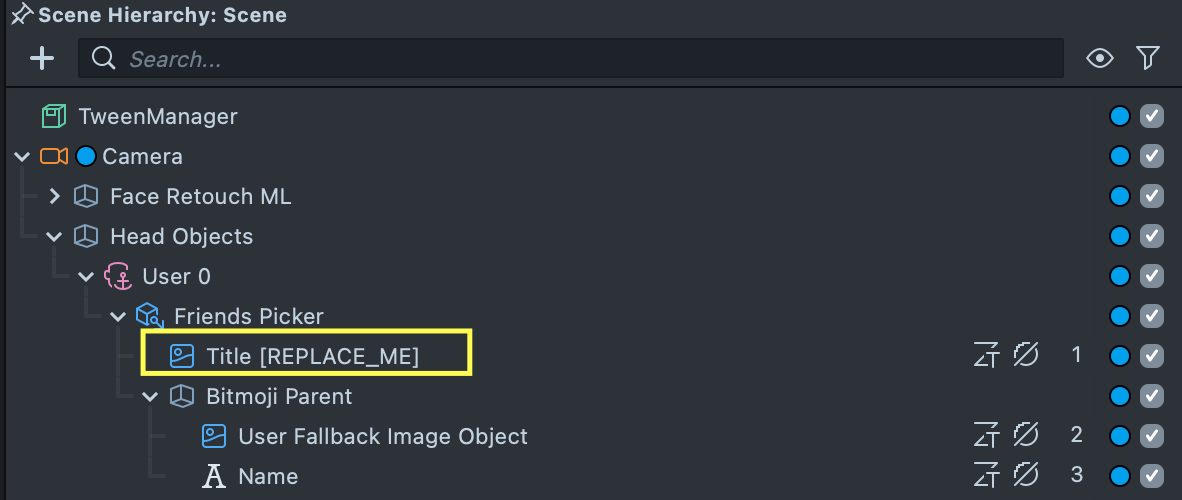This screenshot has width=1182, height=500.
Task: Toggle the eye visibility filter icon
Action: point(1100,59)
